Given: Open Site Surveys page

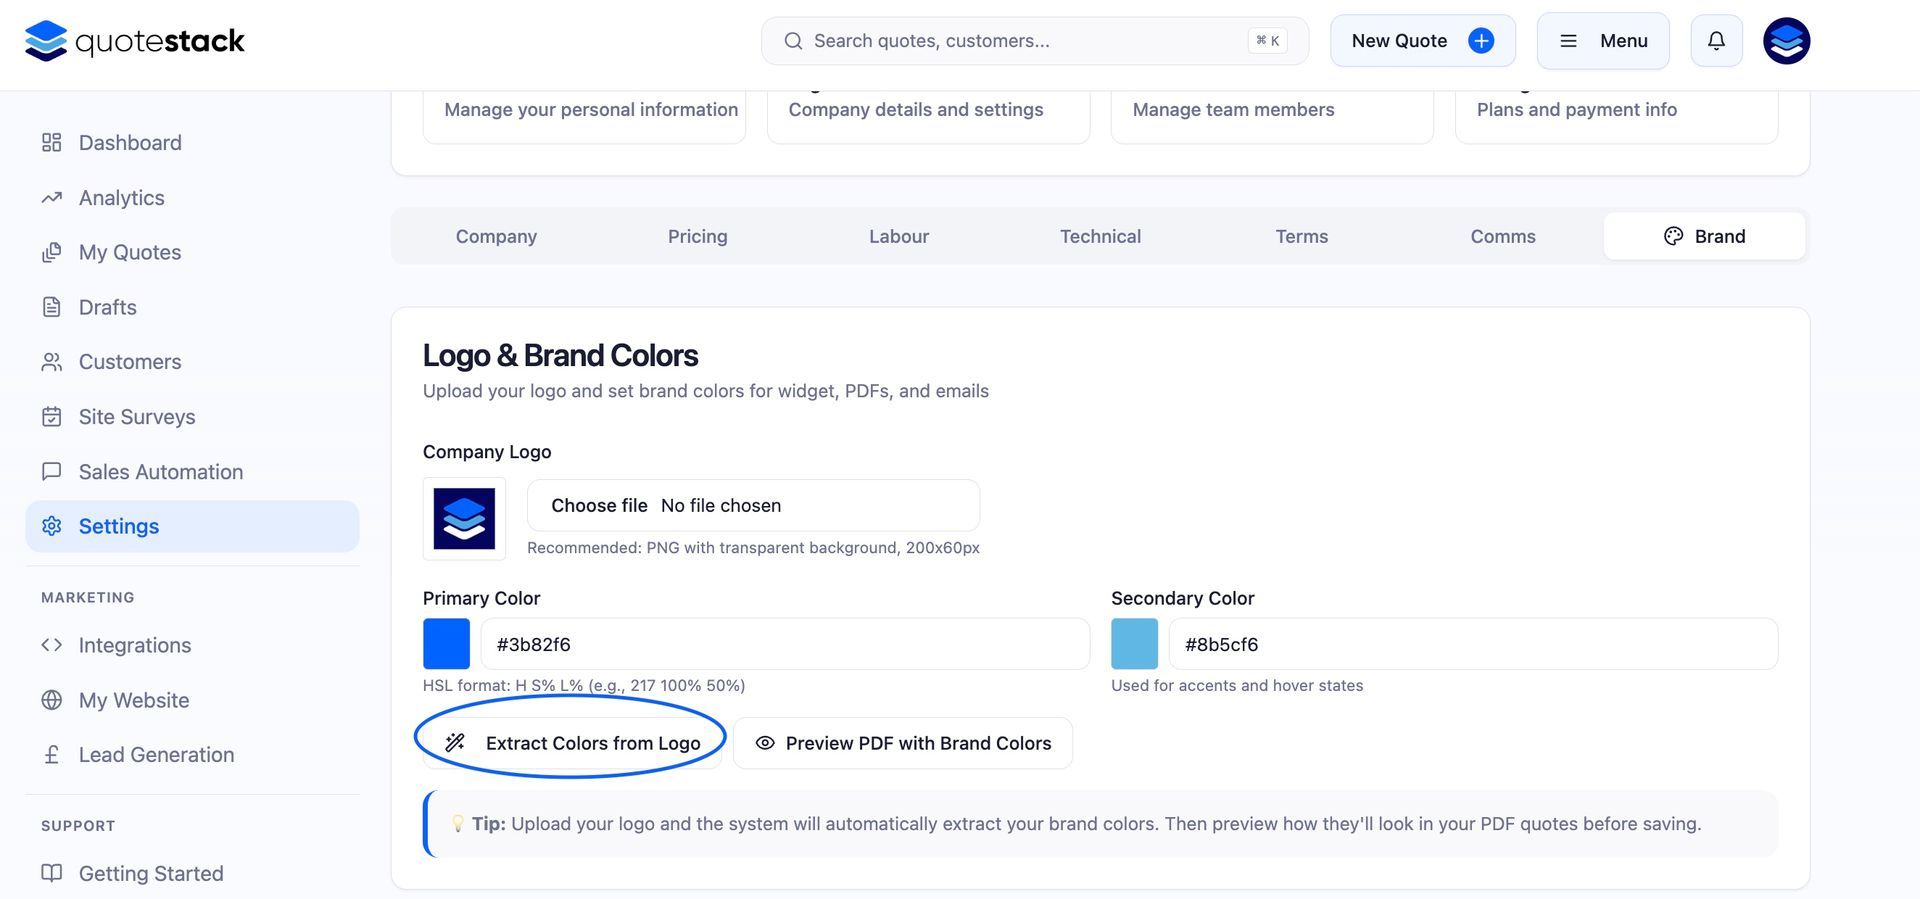Looking at the screenshot, I should [137, 417].
